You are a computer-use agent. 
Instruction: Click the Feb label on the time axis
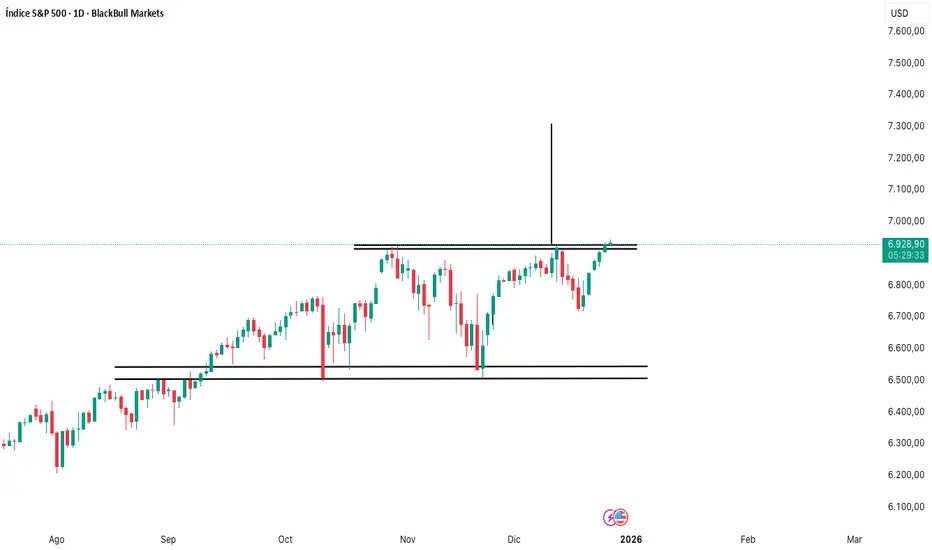[748, 539]
